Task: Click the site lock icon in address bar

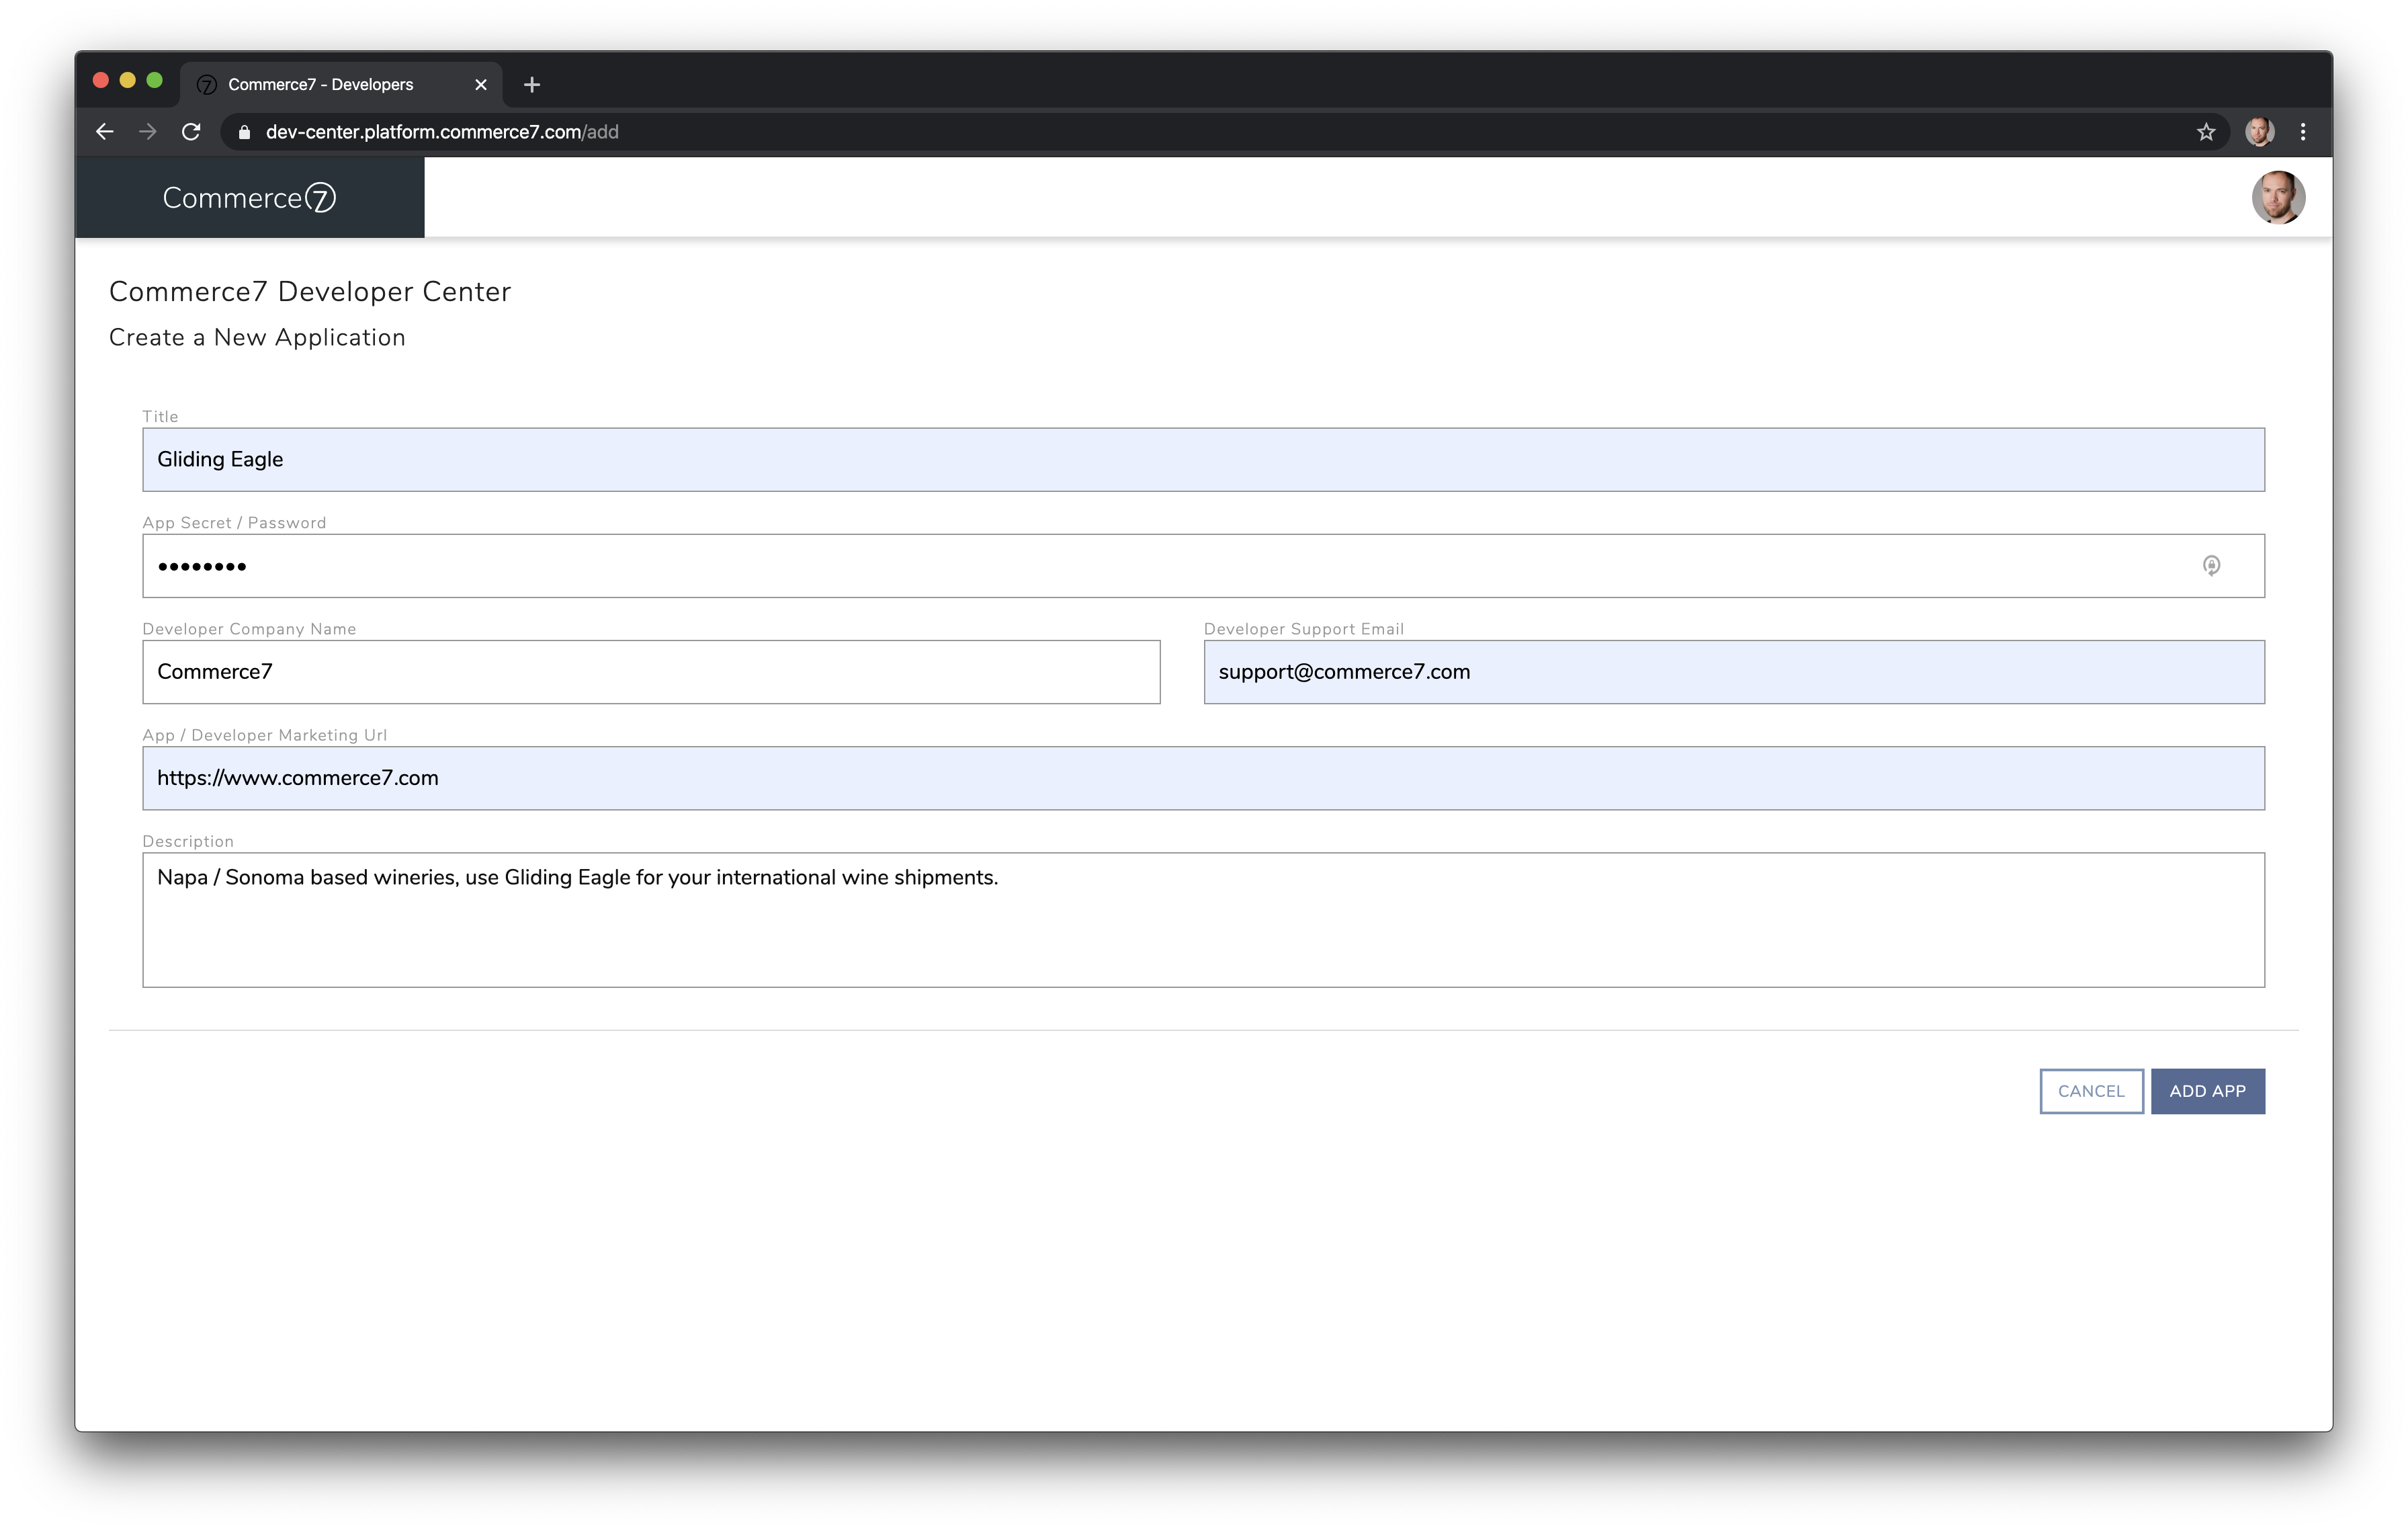Action: pos(244,132)
